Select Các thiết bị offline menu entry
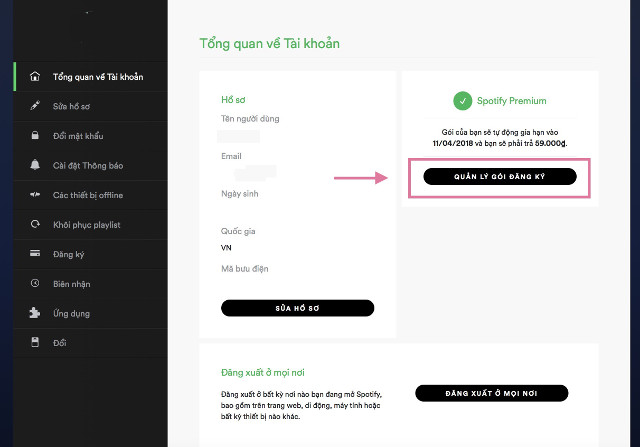Image resolution: width=640 pixels, height=447 pixels. point(88,194)
